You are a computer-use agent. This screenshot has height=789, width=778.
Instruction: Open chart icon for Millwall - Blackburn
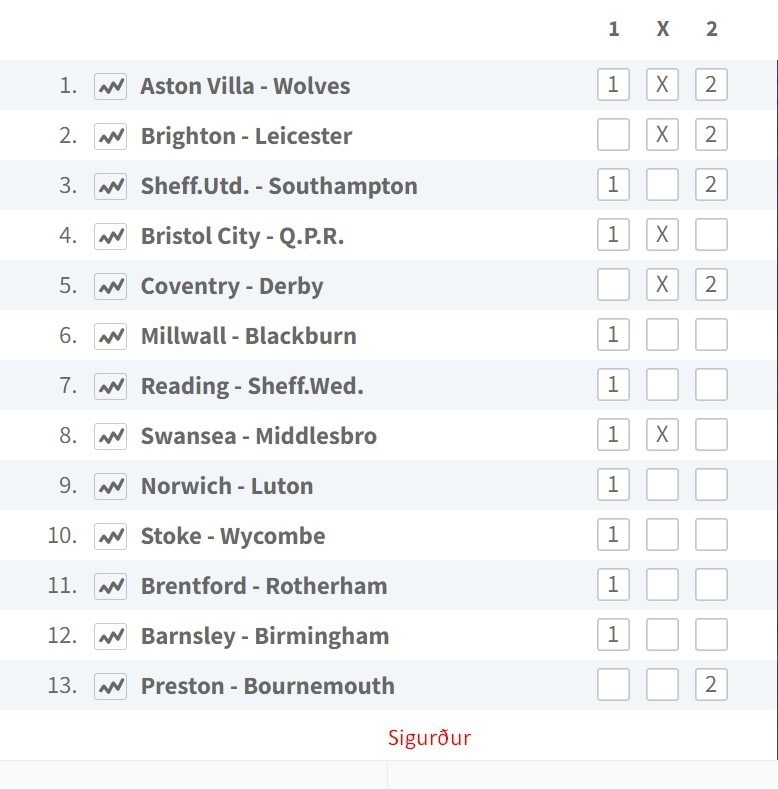(110, 336)
